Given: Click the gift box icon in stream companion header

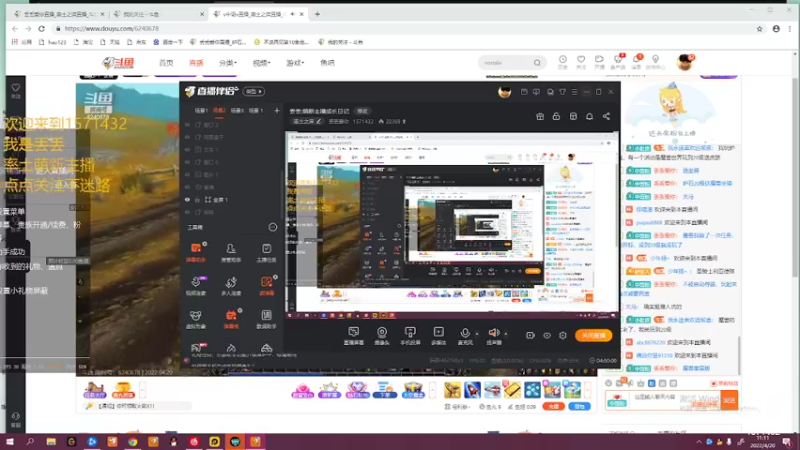Looking at the screenshot, I should (x=540, y=116).
